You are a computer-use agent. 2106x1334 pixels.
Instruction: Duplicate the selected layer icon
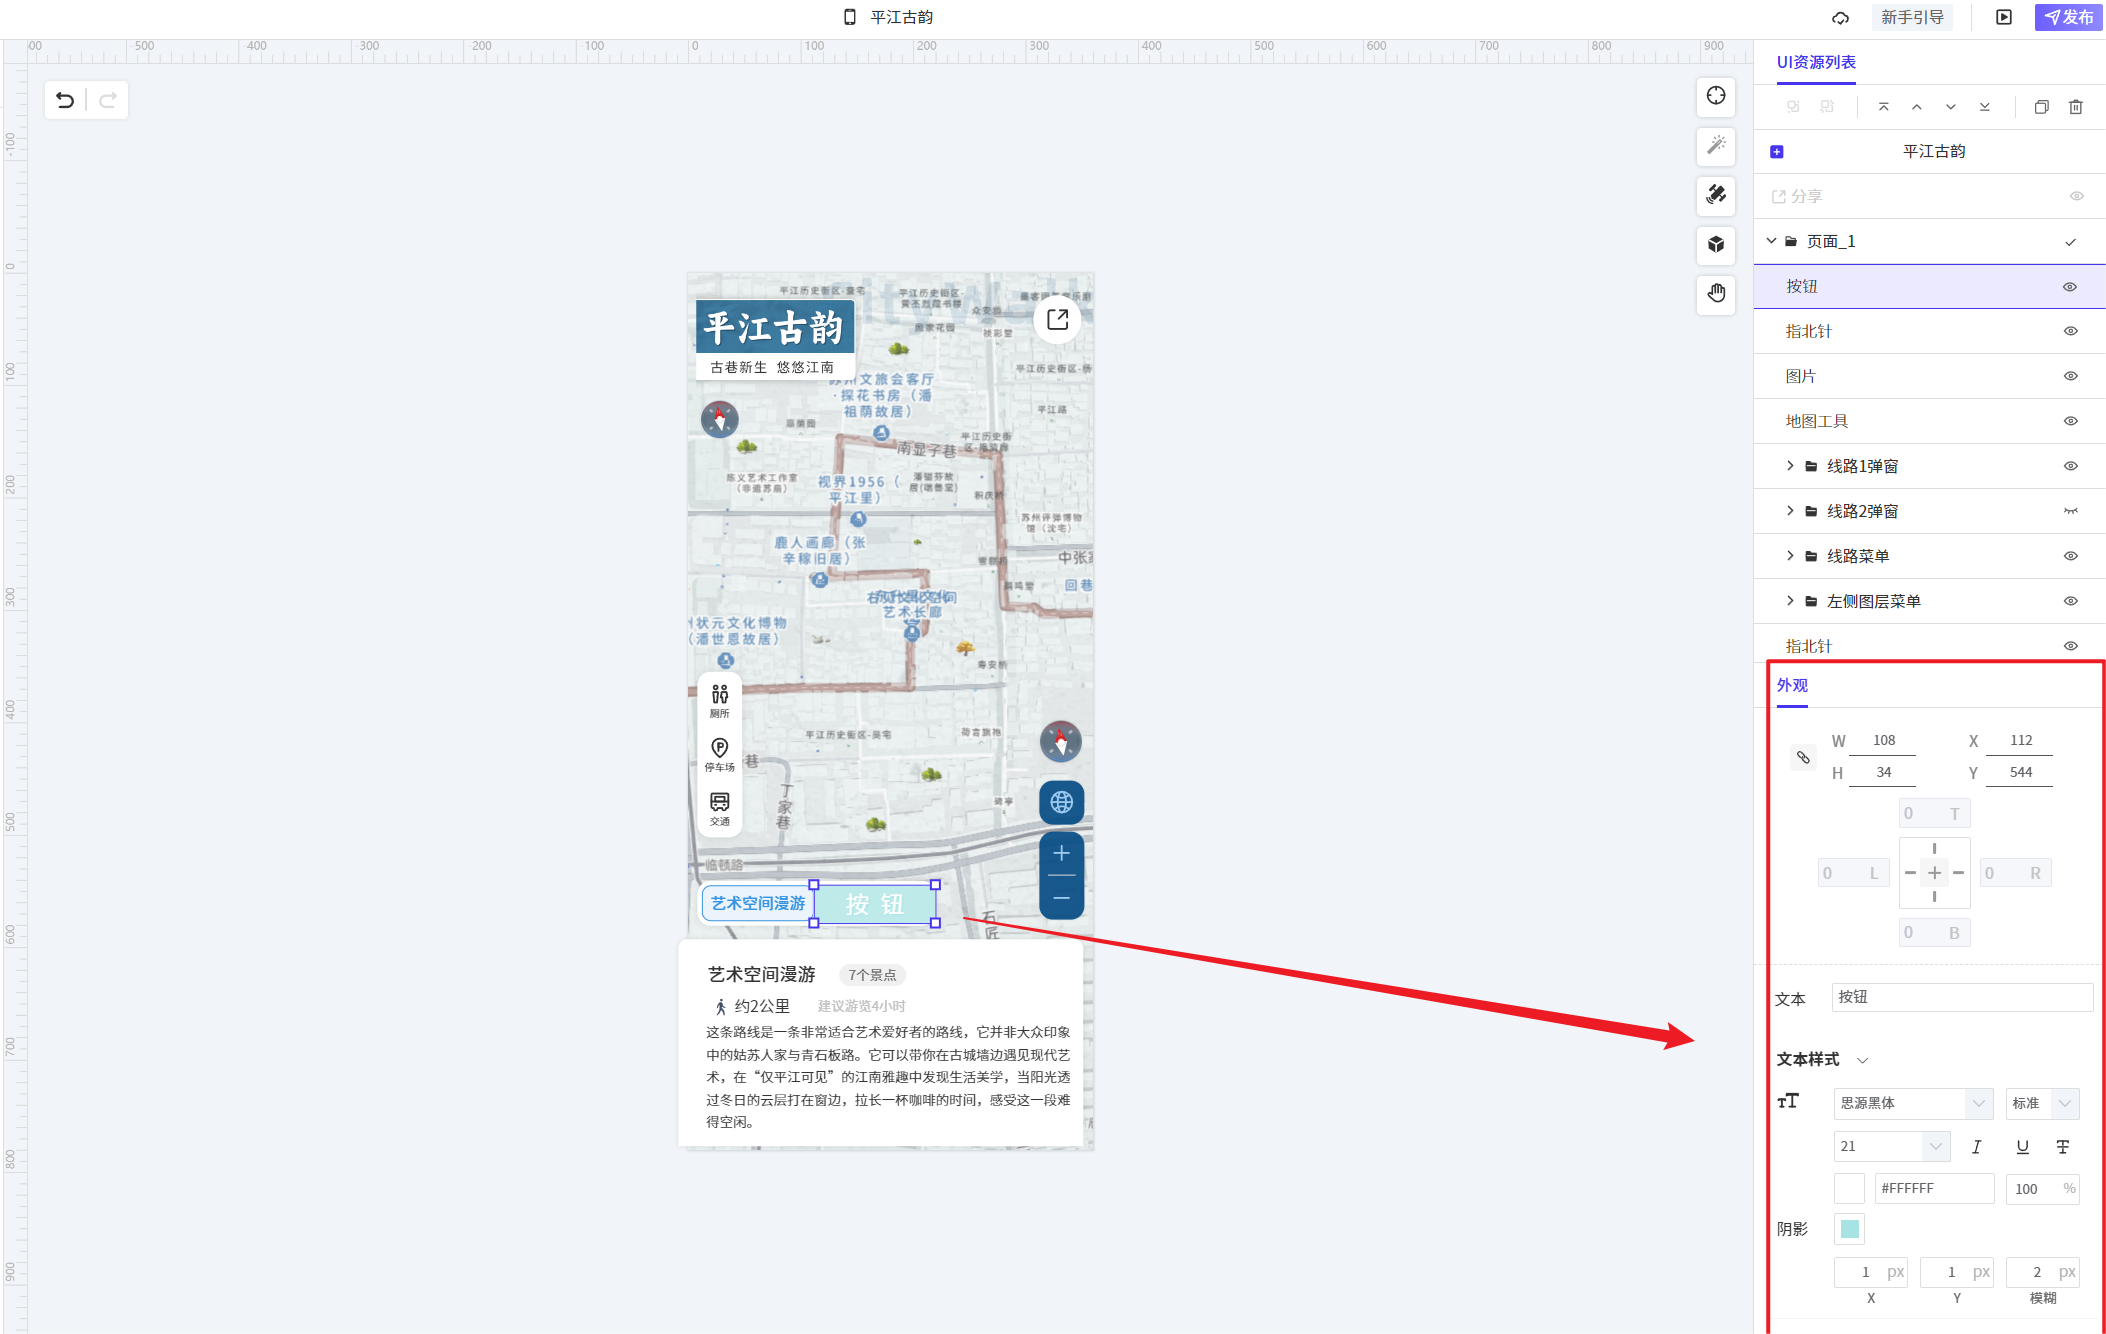coord(2042,107)
